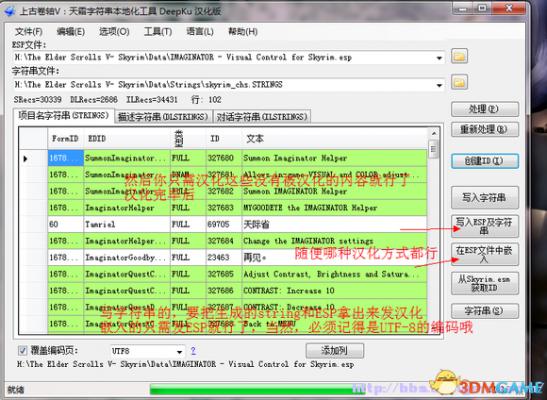
Task: Click the 在ESP文件中嵌入 button
Action: point(485,254)
